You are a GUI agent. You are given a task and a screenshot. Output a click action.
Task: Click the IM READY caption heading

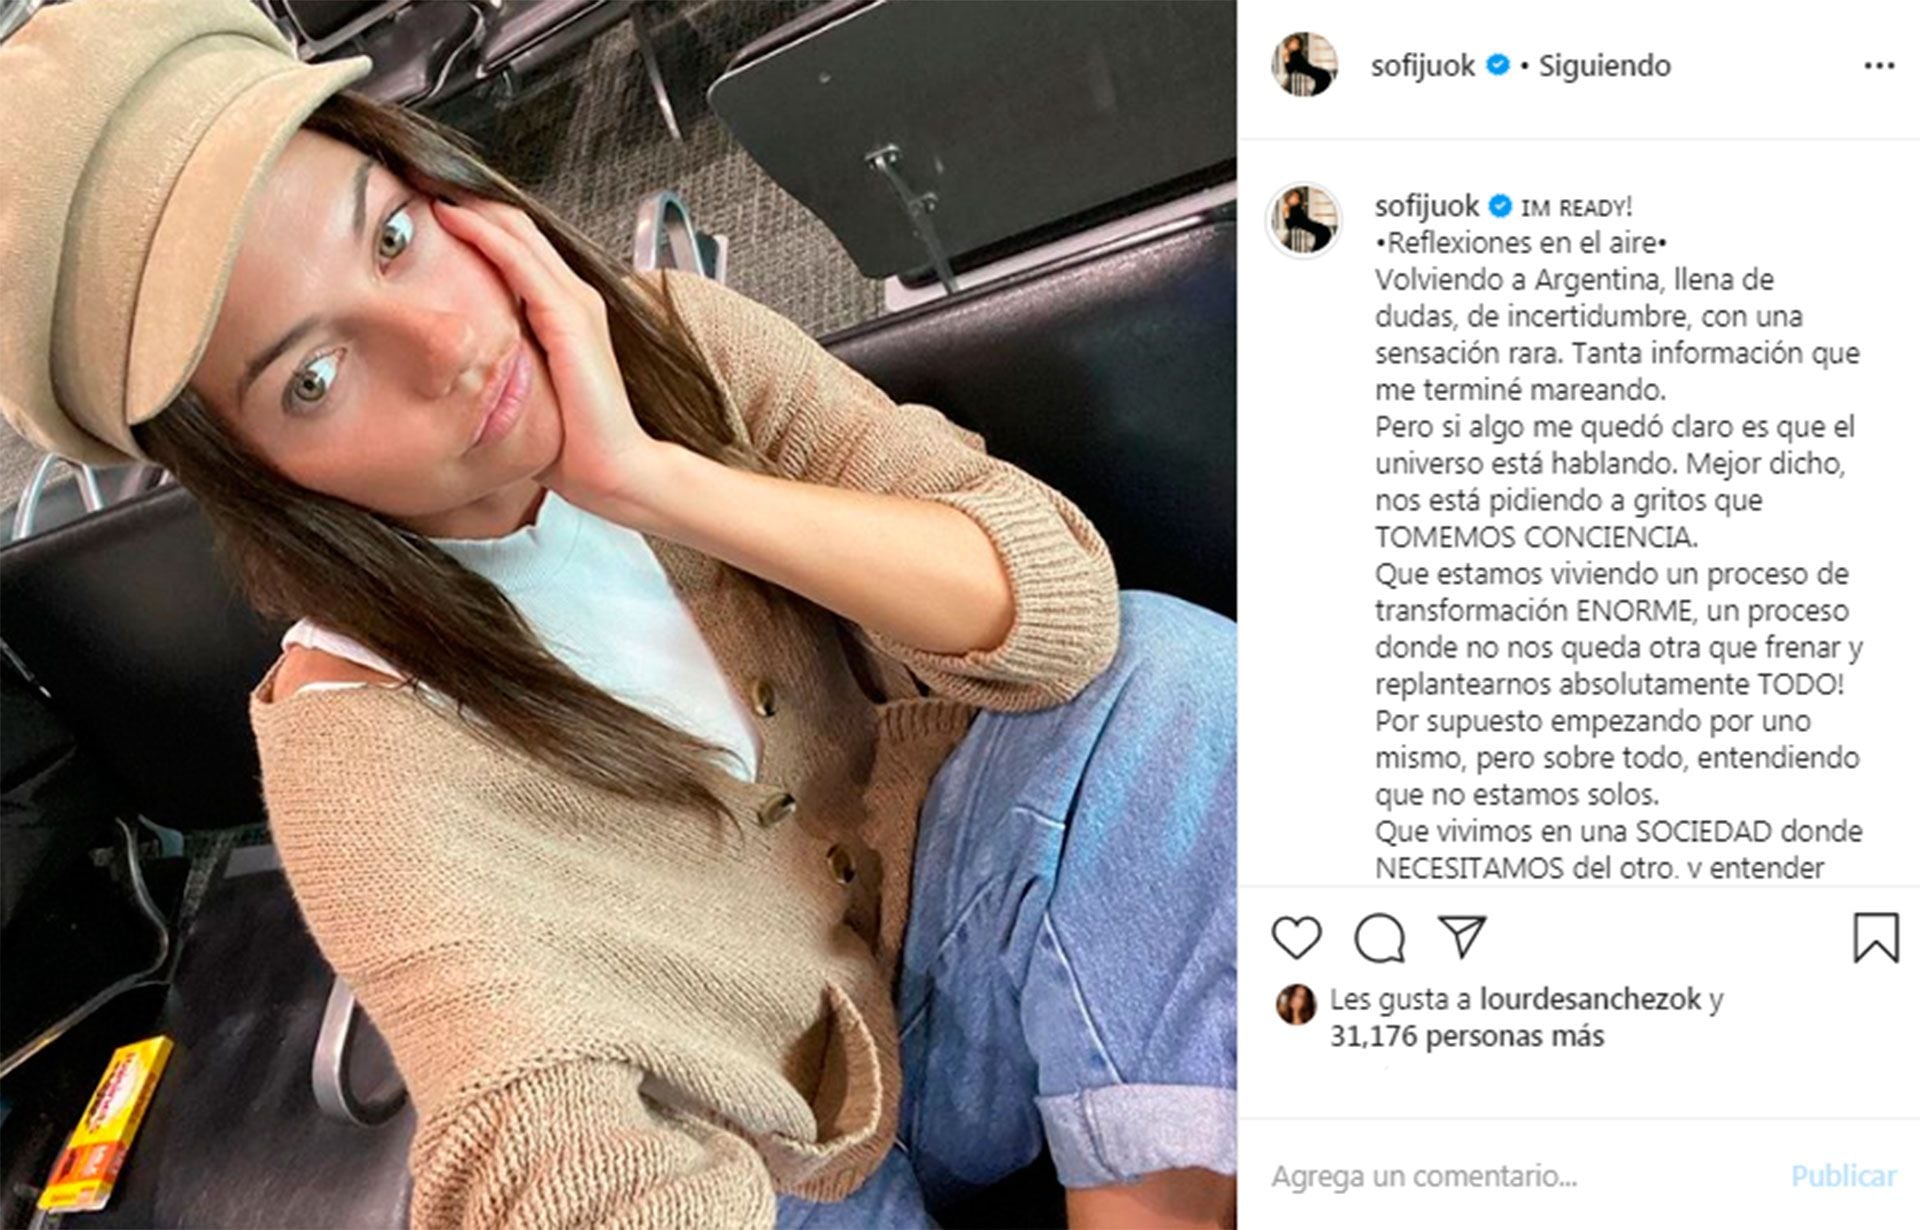click(1576, 208)
